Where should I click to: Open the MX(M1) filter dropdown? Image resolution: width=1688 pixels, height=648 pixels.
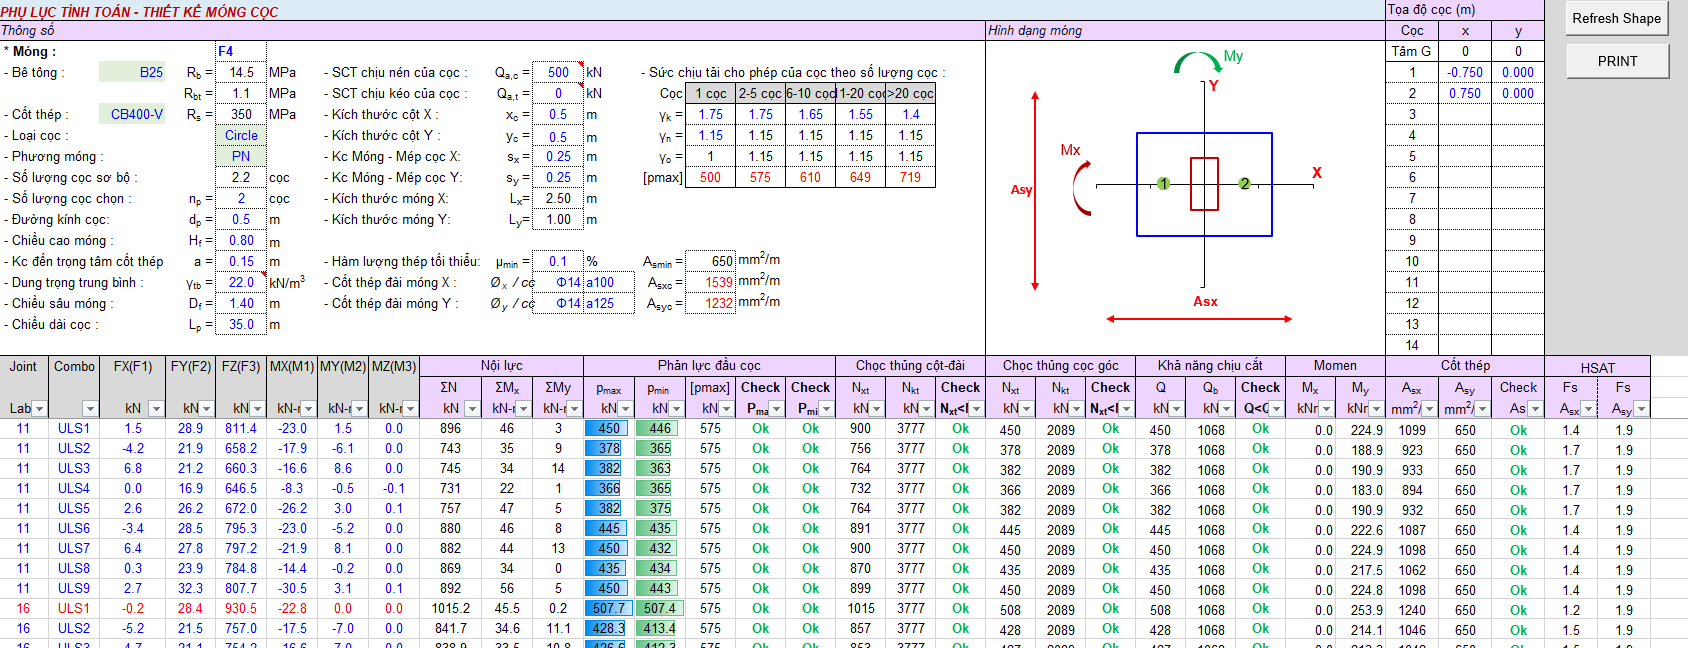[x=309, y=408]
